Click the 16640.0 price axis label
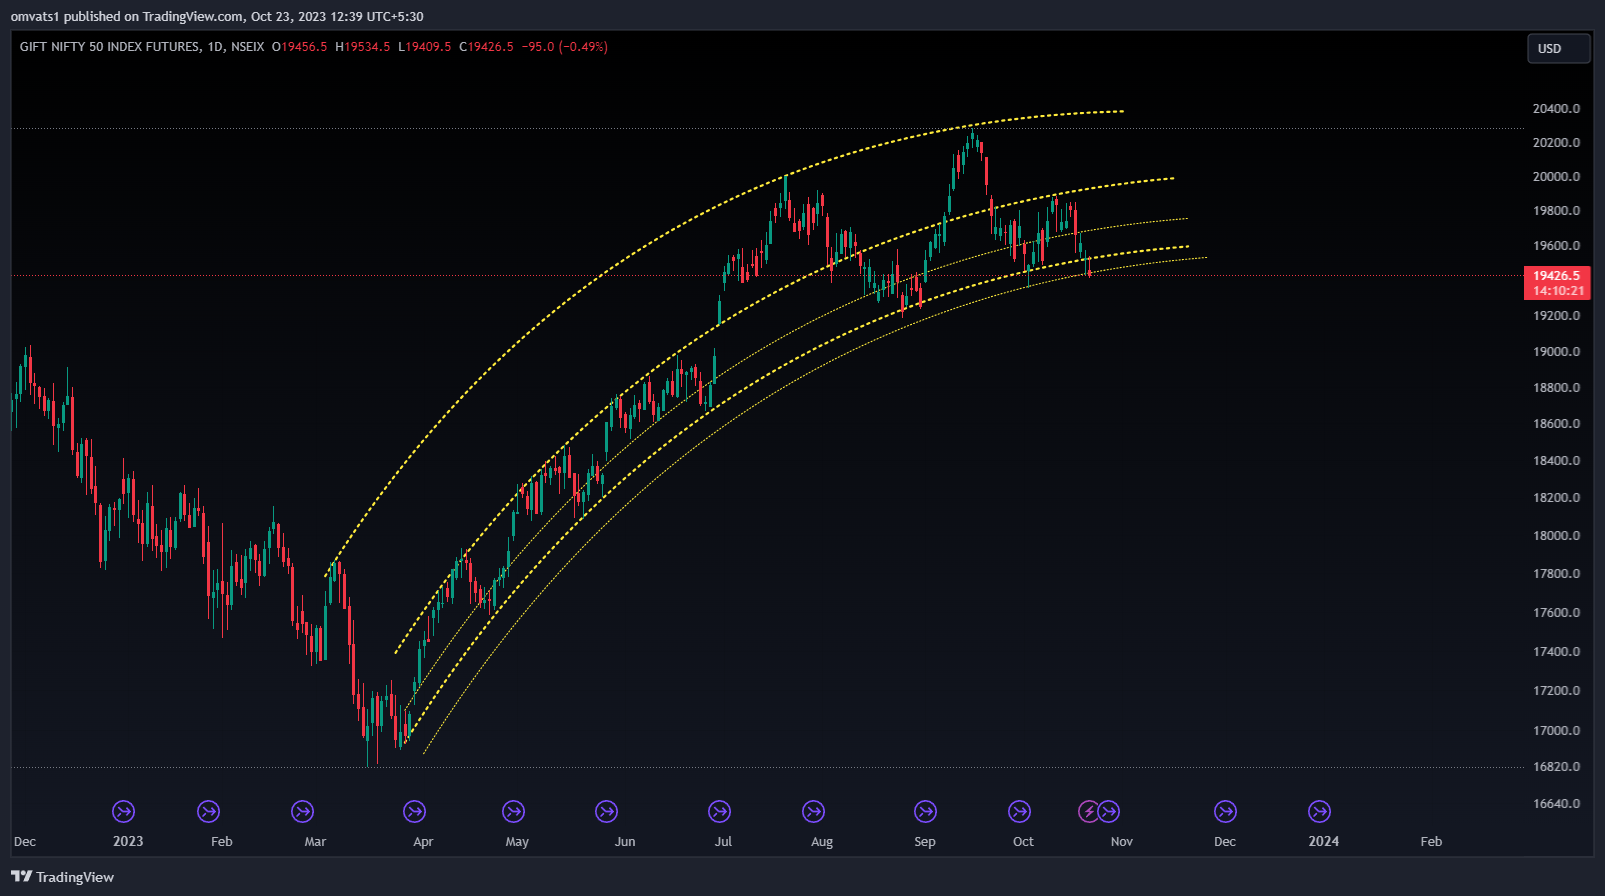The width and height of the screenshot is (1605, 896). (x=1556, y=803)
